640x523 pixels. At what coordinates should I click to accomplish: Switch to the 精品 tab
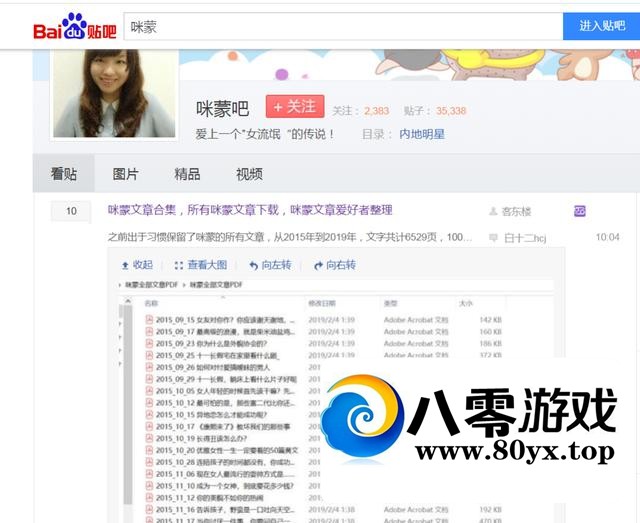187,174
